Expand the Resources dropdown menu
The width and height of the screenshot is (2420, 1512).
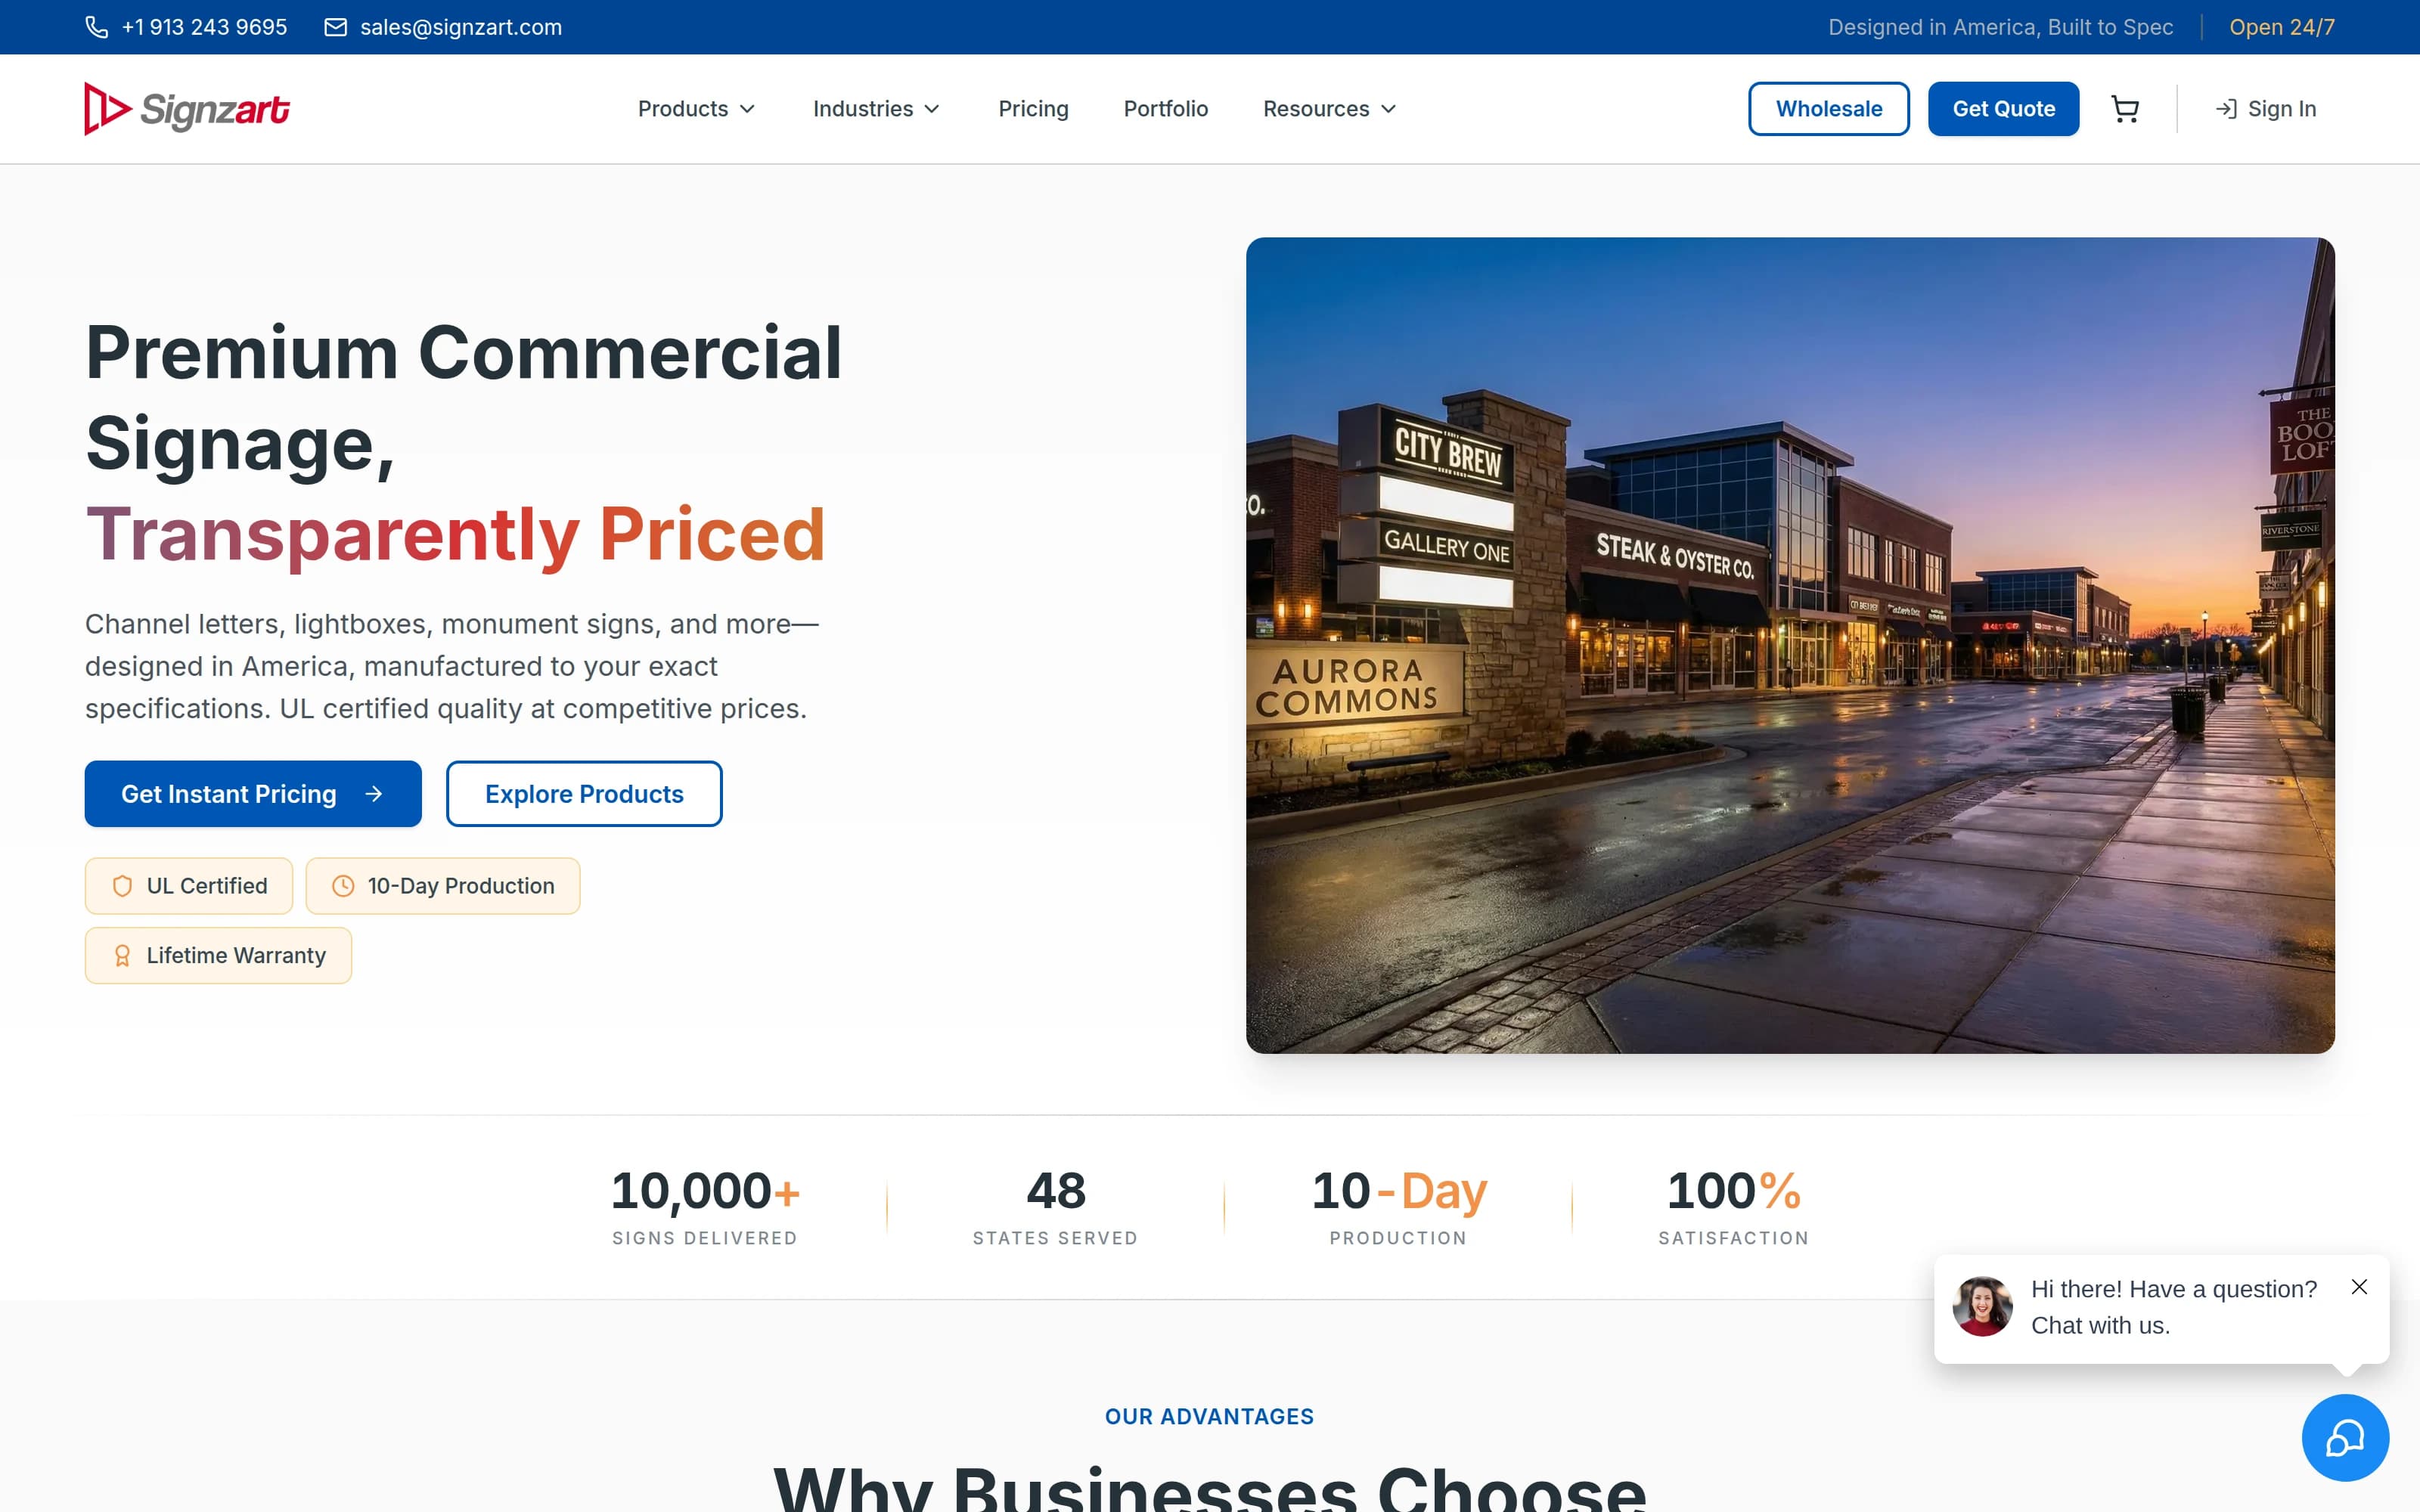click(1330, 109)
